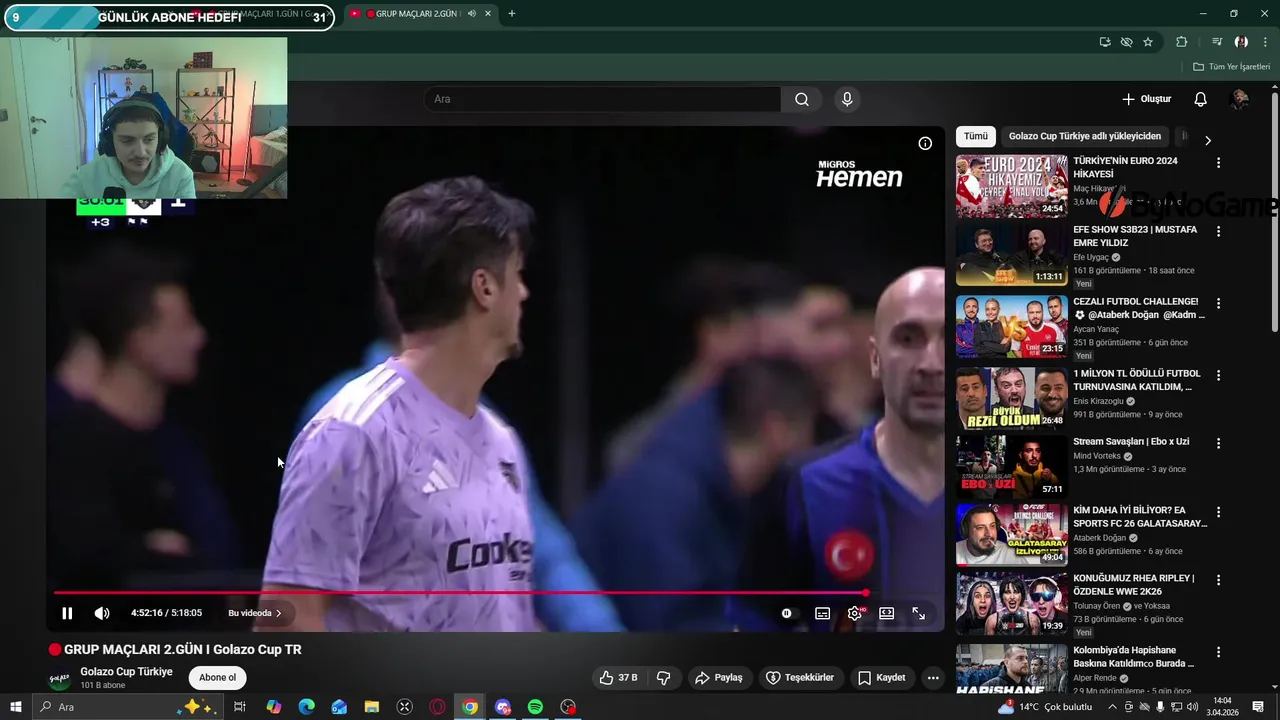Open the Chrome profile avatar
The height and width of the screenshot is (720, 1280).
click(x=1241, y=42)
